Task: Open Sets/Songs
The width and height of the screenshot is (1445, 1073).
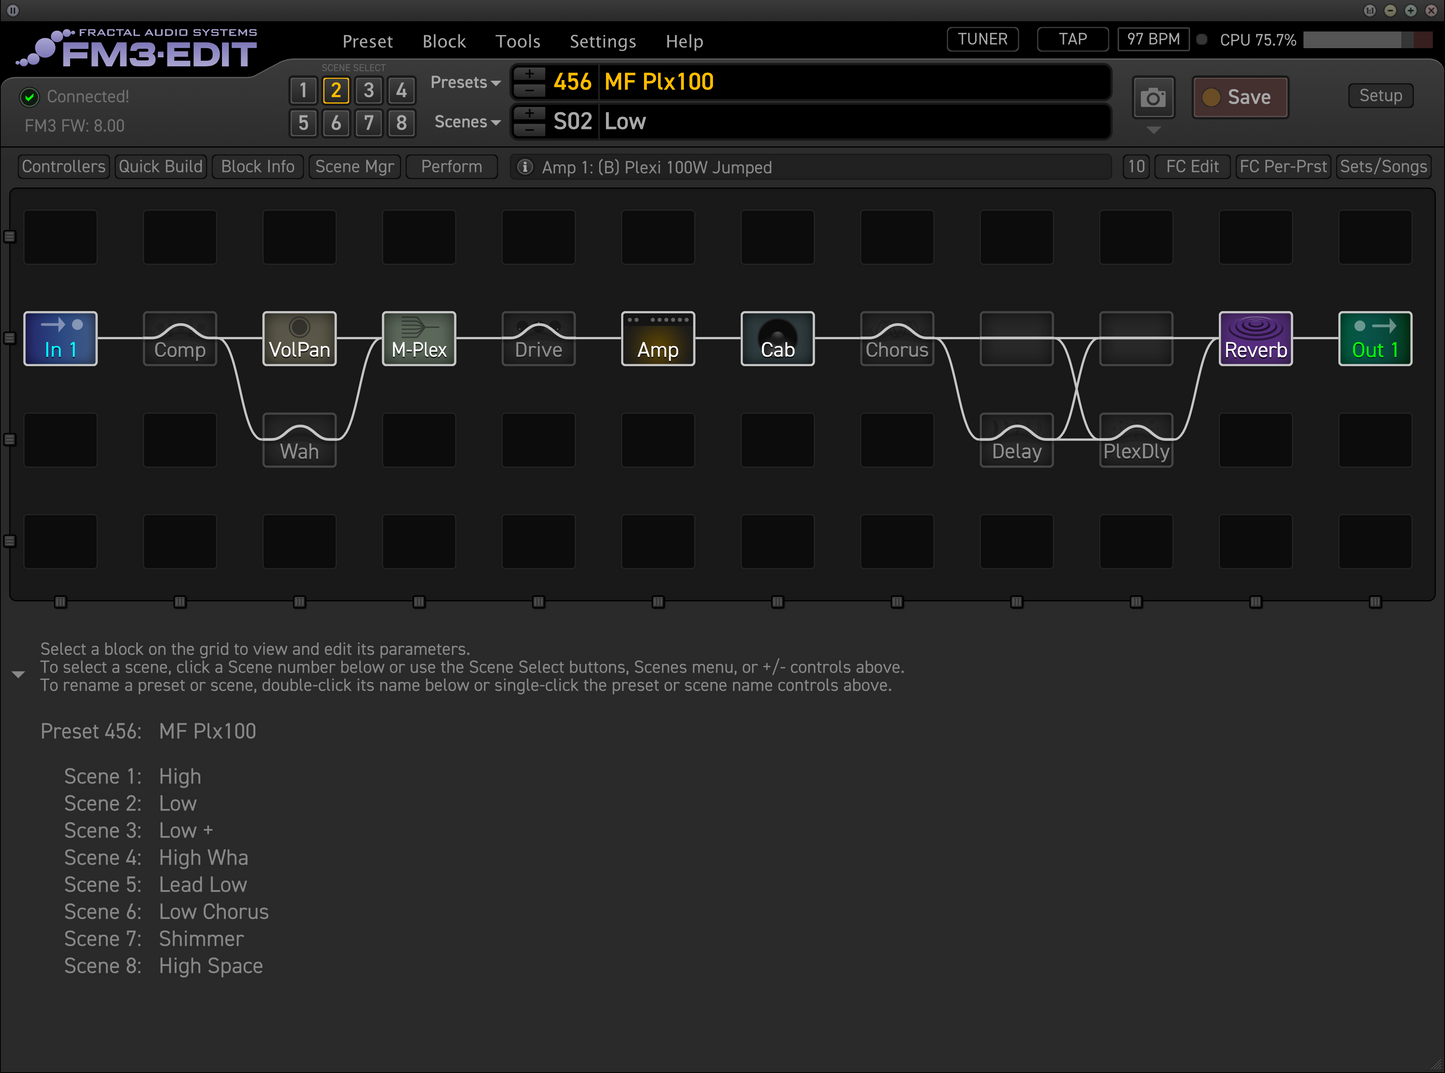Action: pyautogui.click(x=1383, y=167)
